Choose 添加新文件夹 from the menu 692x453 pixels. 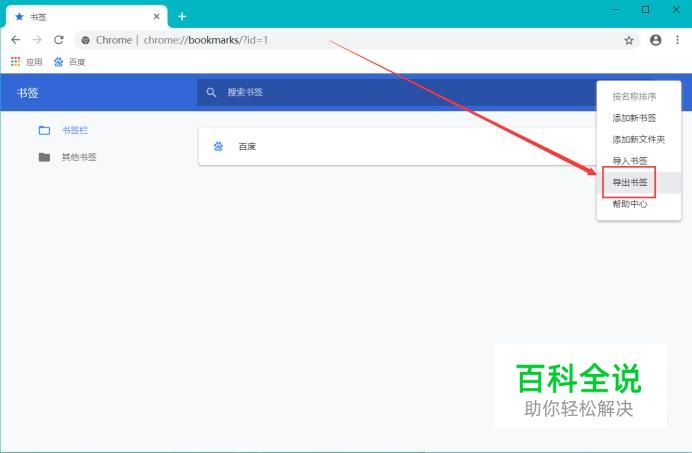639,140
